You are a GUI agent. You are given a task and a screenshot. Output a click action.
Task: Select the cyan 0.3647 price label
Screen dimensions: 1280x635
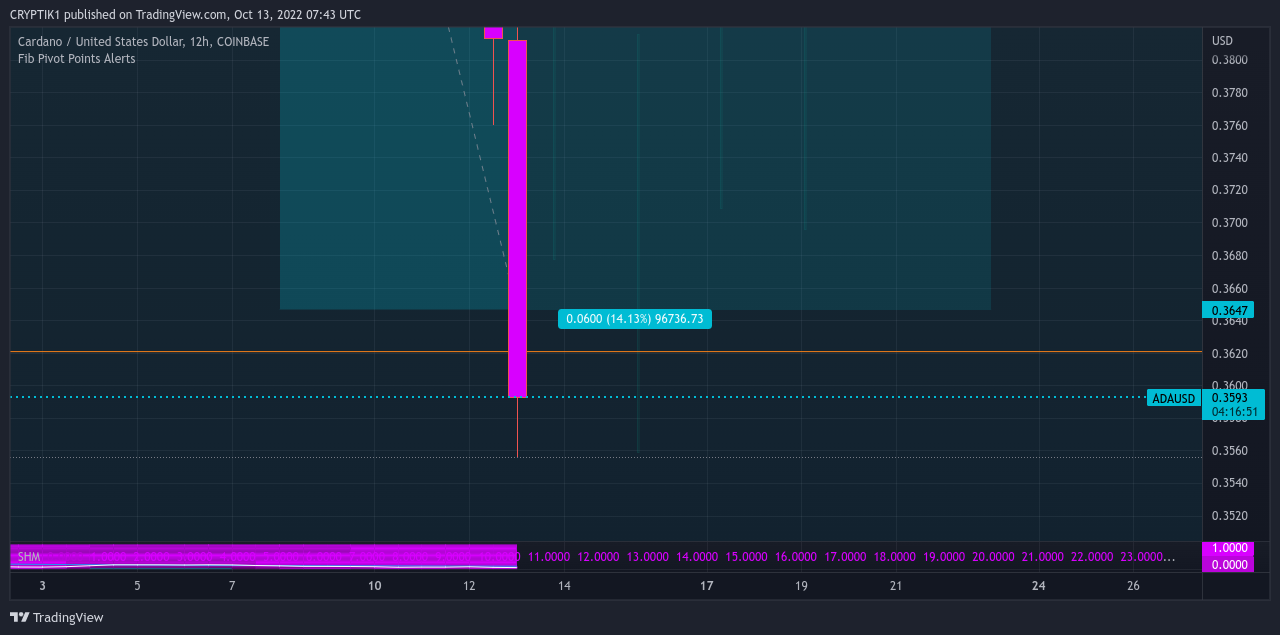tap(1227, 310)
